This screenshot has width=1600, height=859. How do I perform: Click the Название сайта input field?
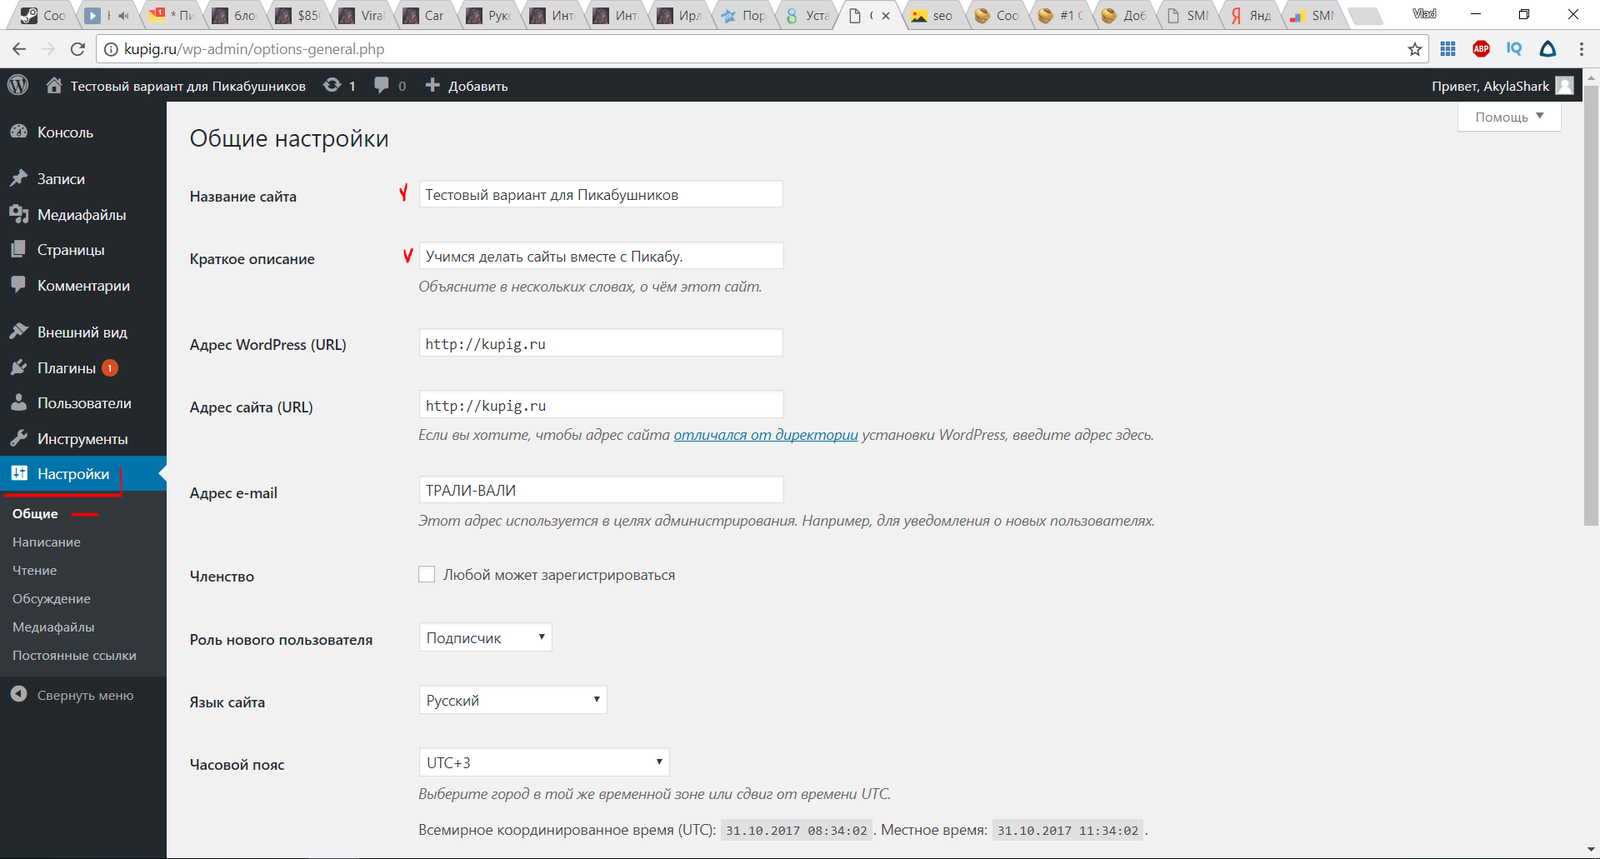coord(600,194)
